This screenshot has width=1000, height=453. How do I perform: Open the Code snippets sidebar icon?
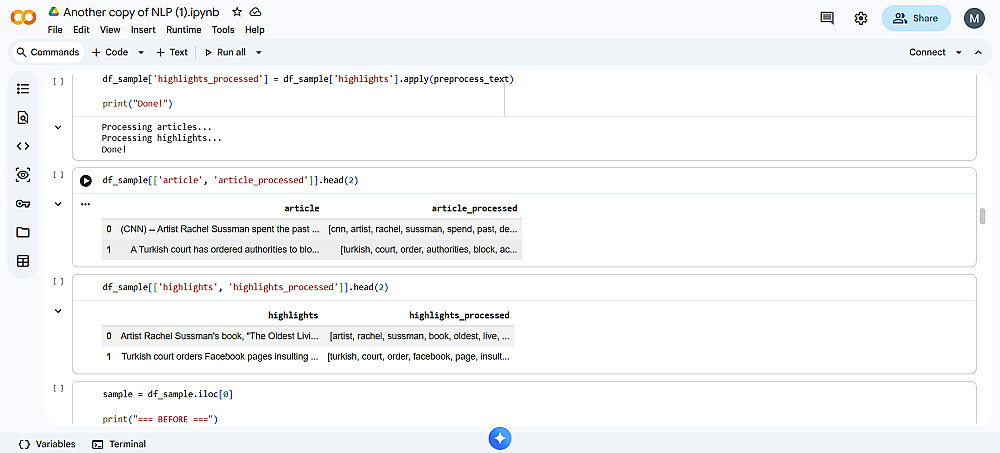23,146
